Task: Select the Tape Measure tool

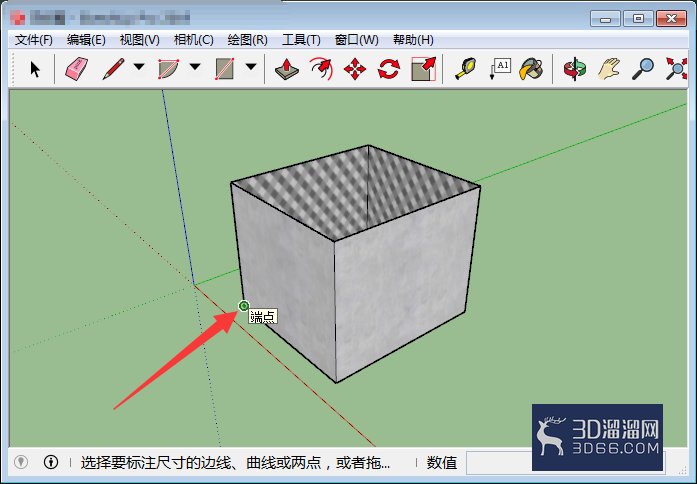Action: coord(465,69)
